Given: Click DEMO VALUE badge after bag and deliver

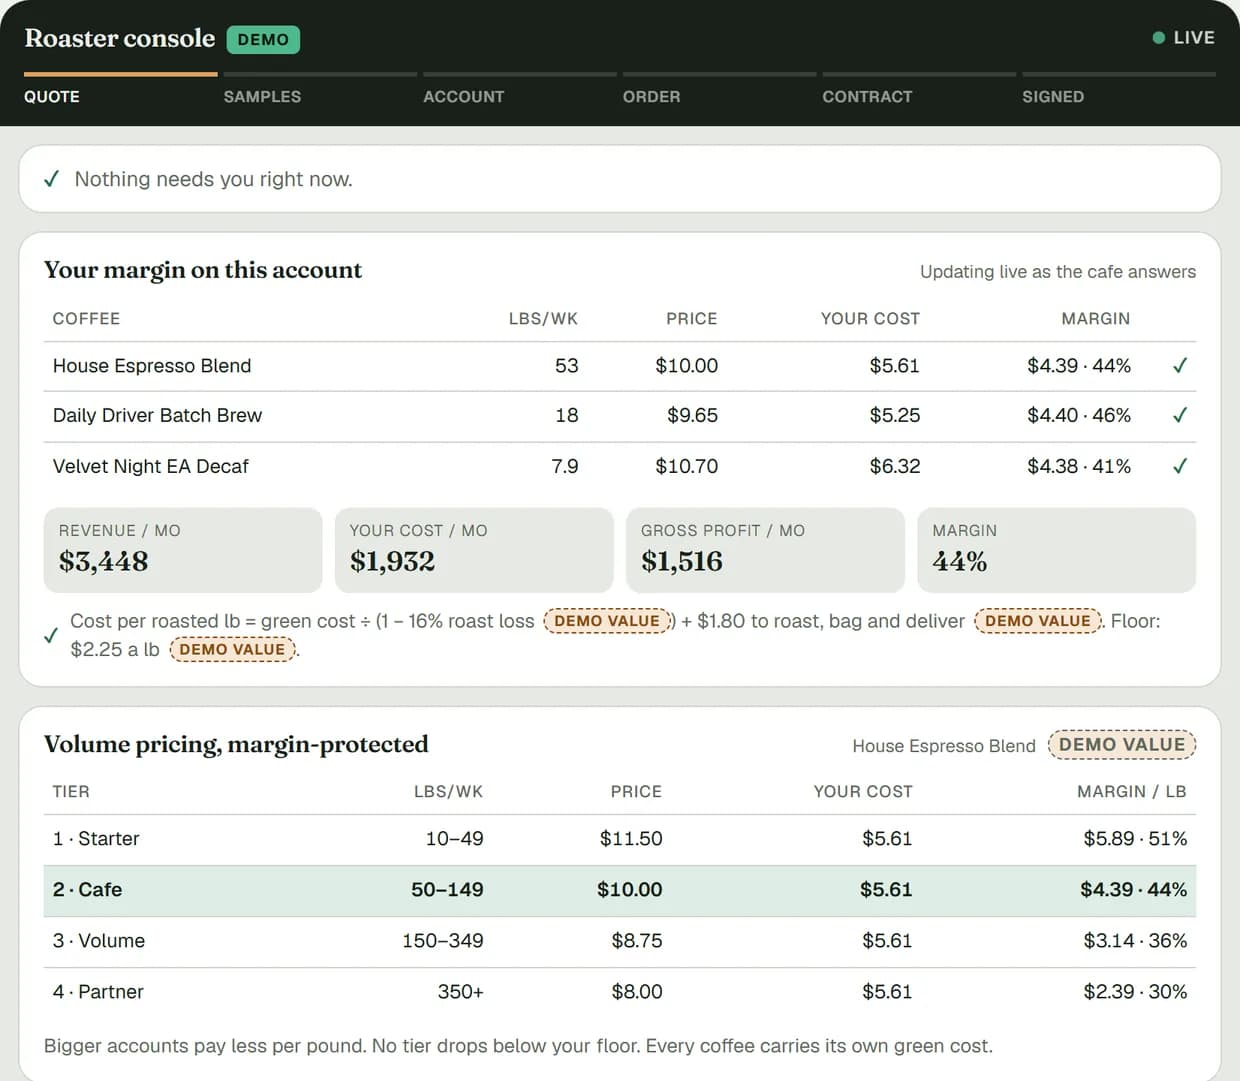Looking at the screenshot, I should coord(1038,621).
